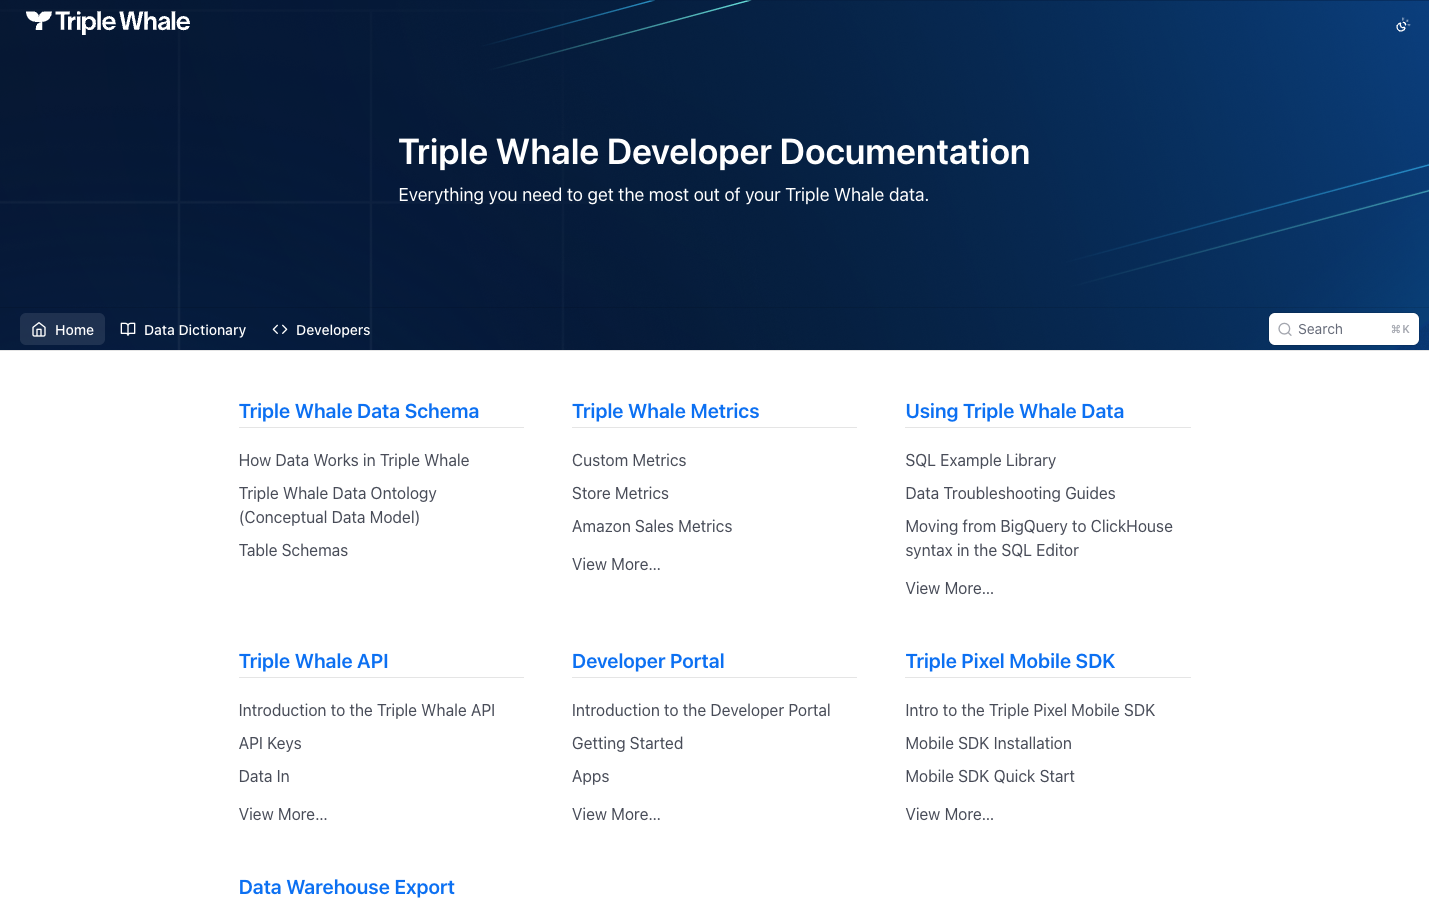Open the Table Schemas link

click(x=293, y=550)
